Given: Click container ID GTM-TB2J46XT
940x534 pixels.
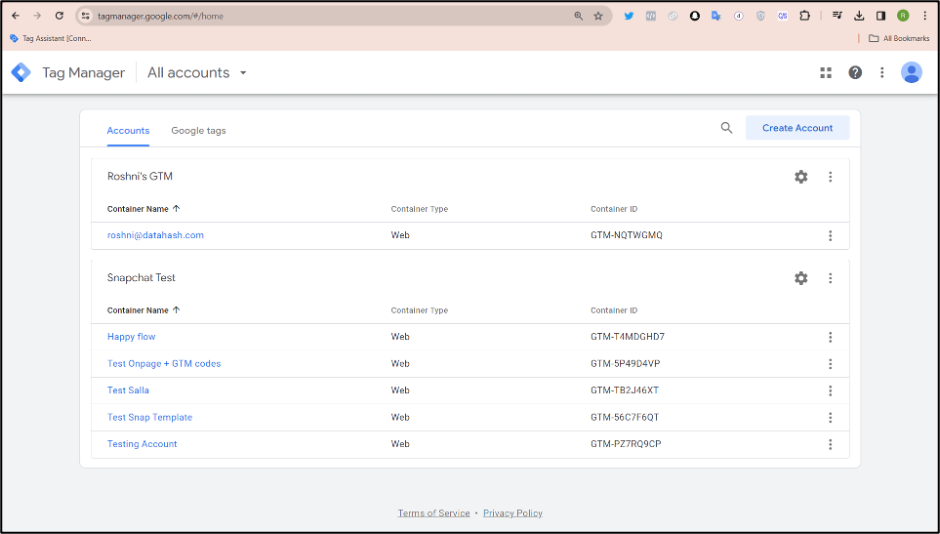Looking at the screenshot, I should click(x=625, y=390).
